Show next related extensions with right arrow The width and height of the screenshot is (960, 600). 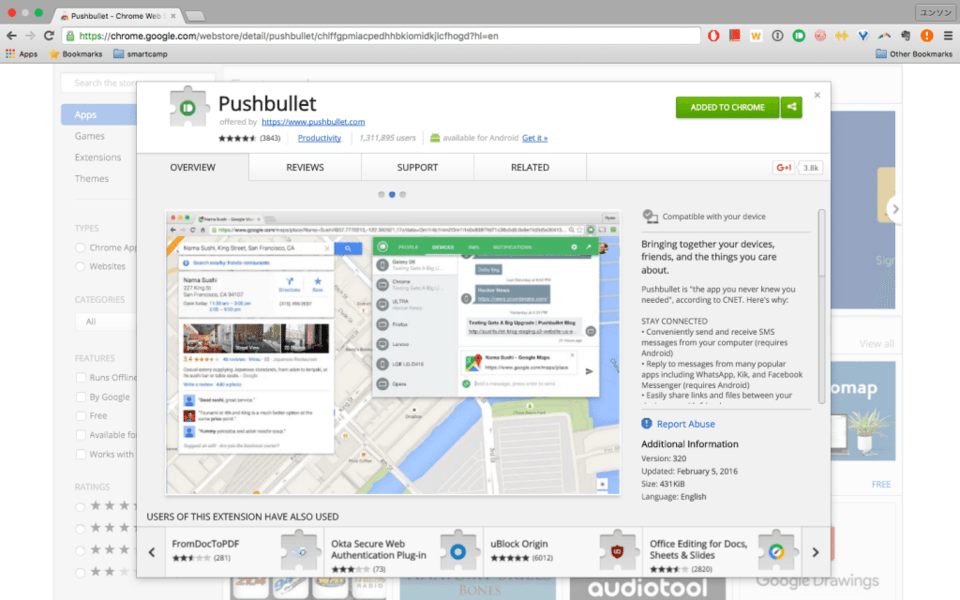click(x=816, y=552)
